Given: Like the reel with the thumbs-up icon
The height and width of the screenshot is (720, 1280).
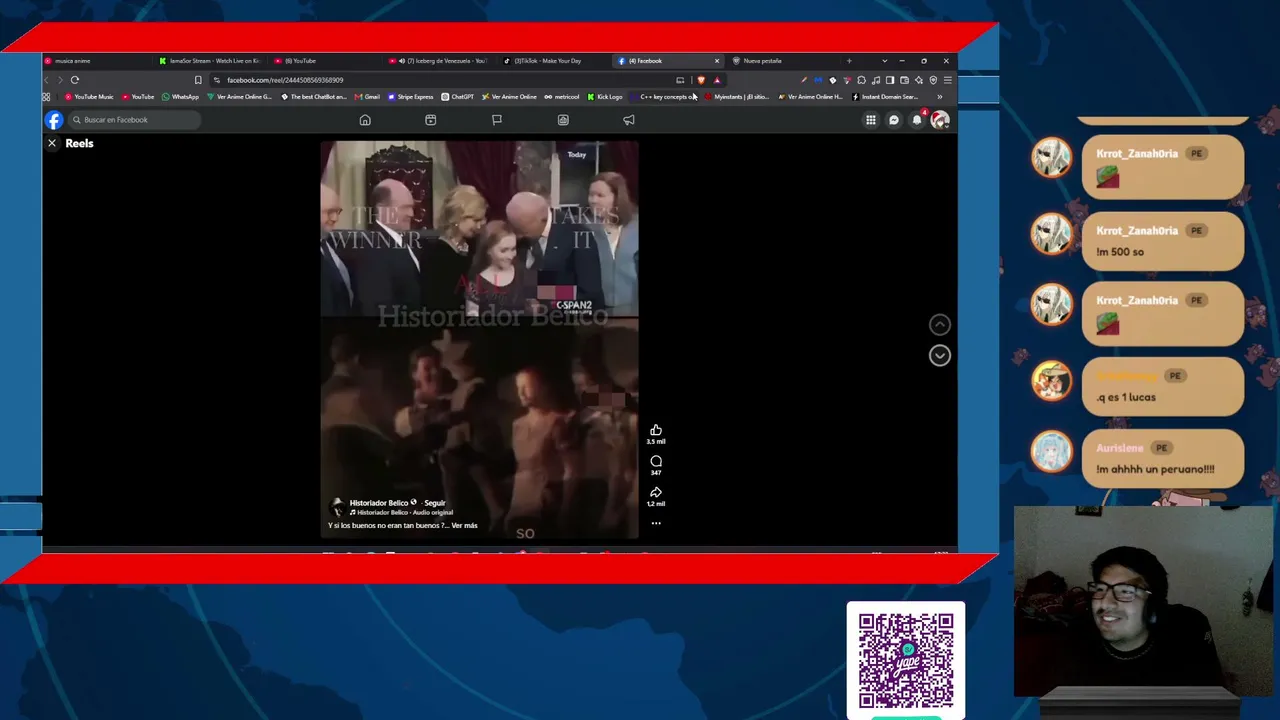Looking at the screenshot, I should (x=656, y=430).
